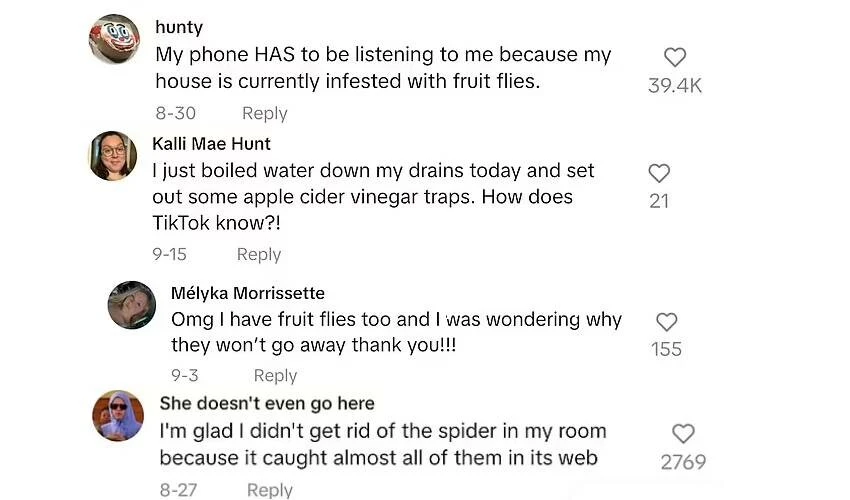The width and height of the screenshot is (850, 500).
Task: Reply to Mélyka Morrissette's comment
Action: click(x=275, y=375)
